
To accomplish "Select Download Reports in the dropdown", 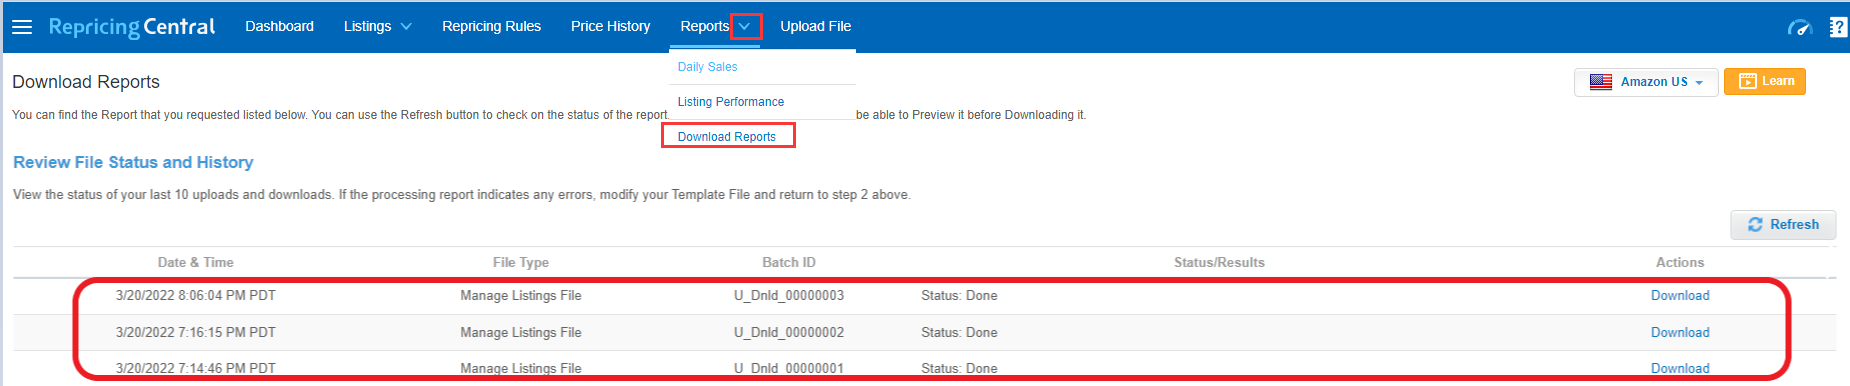I will 727,136.
